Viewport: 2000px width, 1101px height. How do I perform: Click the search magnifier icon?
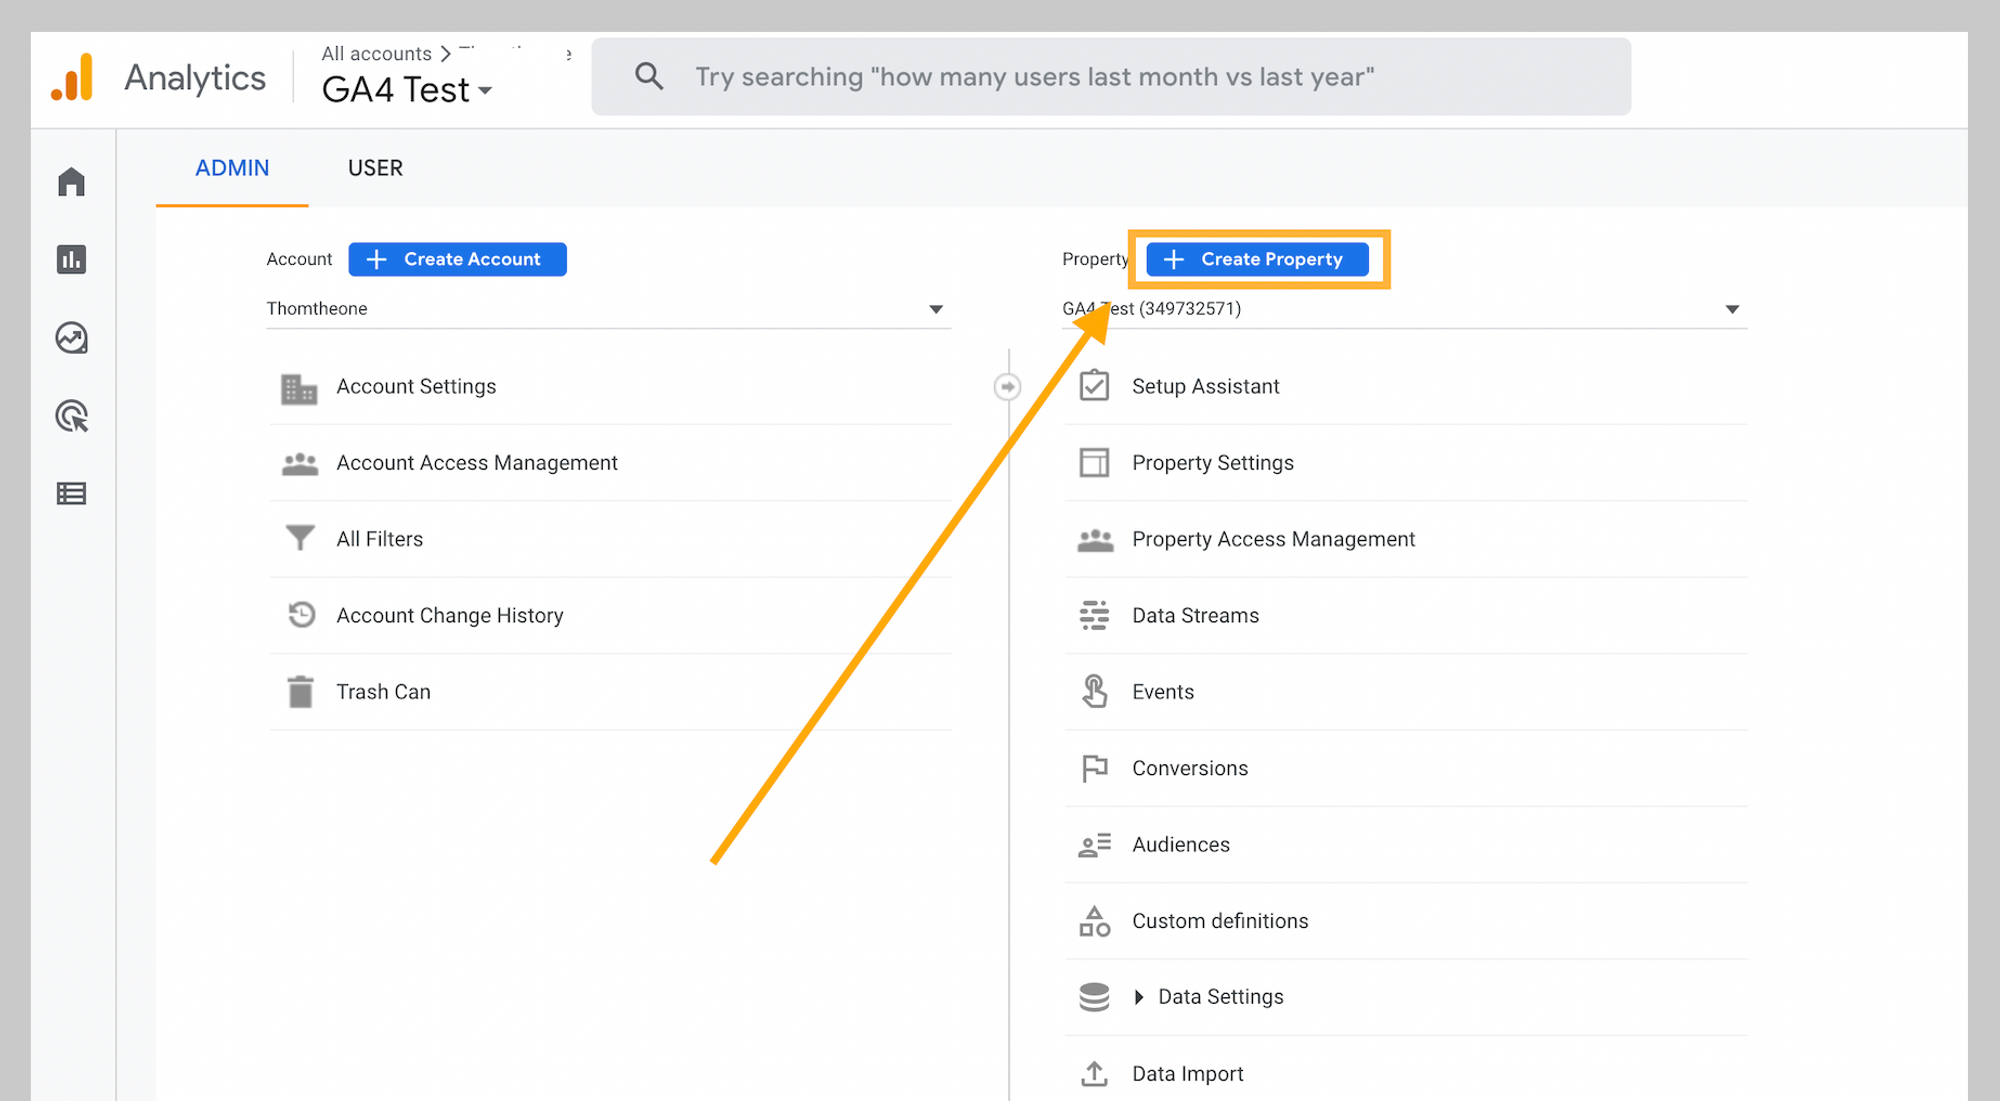(x=649, y=76)
